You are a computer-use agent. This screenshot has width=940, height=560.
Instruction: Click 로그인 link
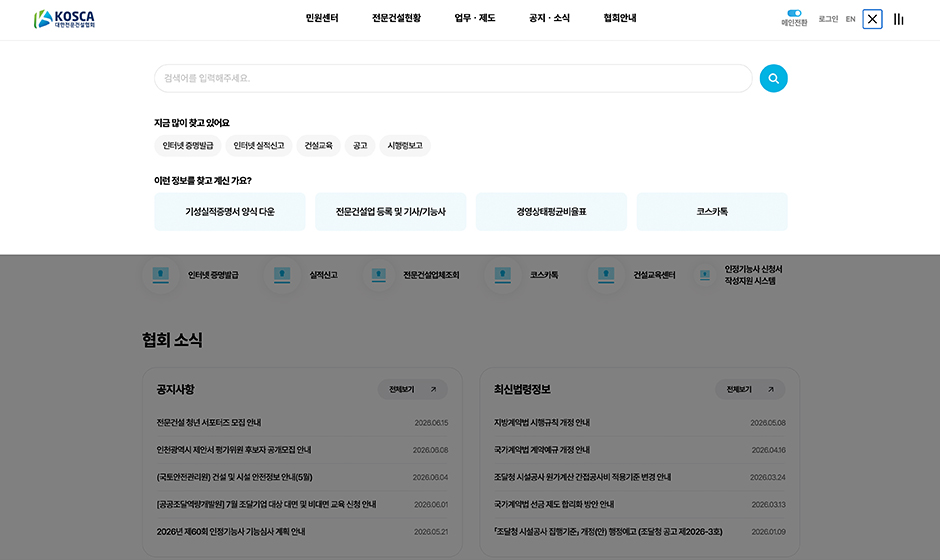pos(828,19)
